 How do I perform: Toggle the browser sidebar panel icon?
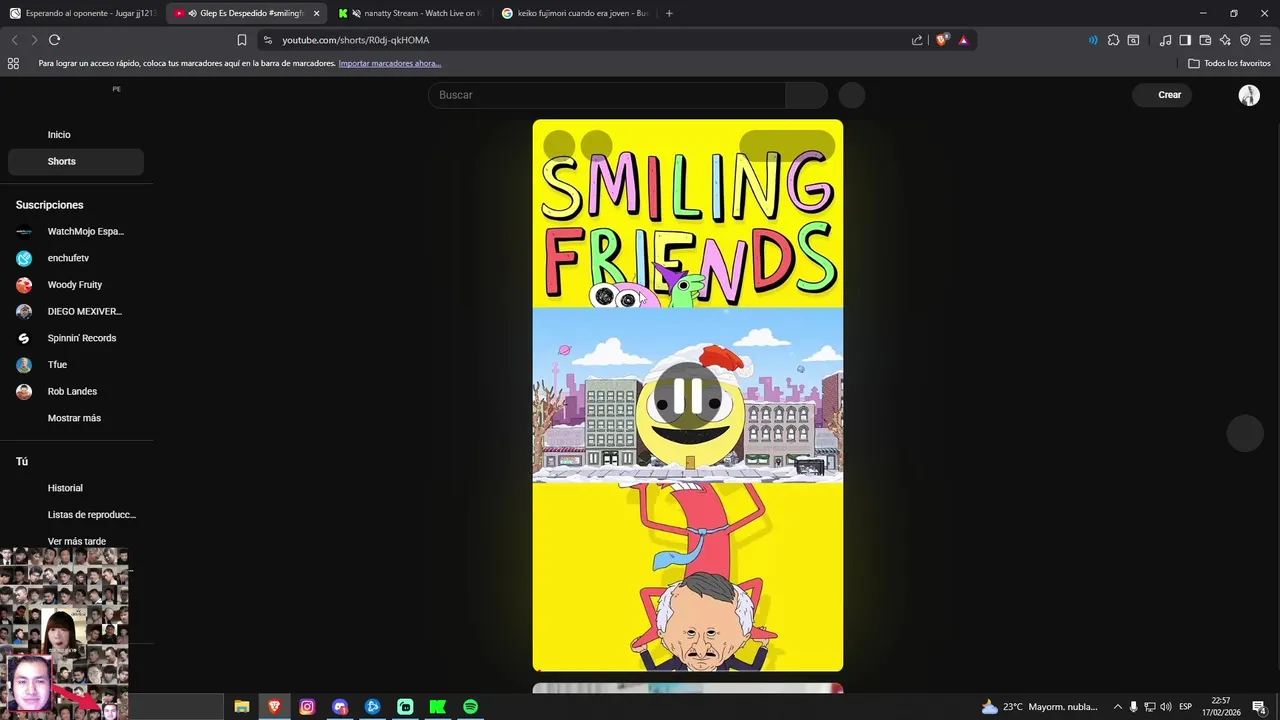click(x=1185, y=40)
